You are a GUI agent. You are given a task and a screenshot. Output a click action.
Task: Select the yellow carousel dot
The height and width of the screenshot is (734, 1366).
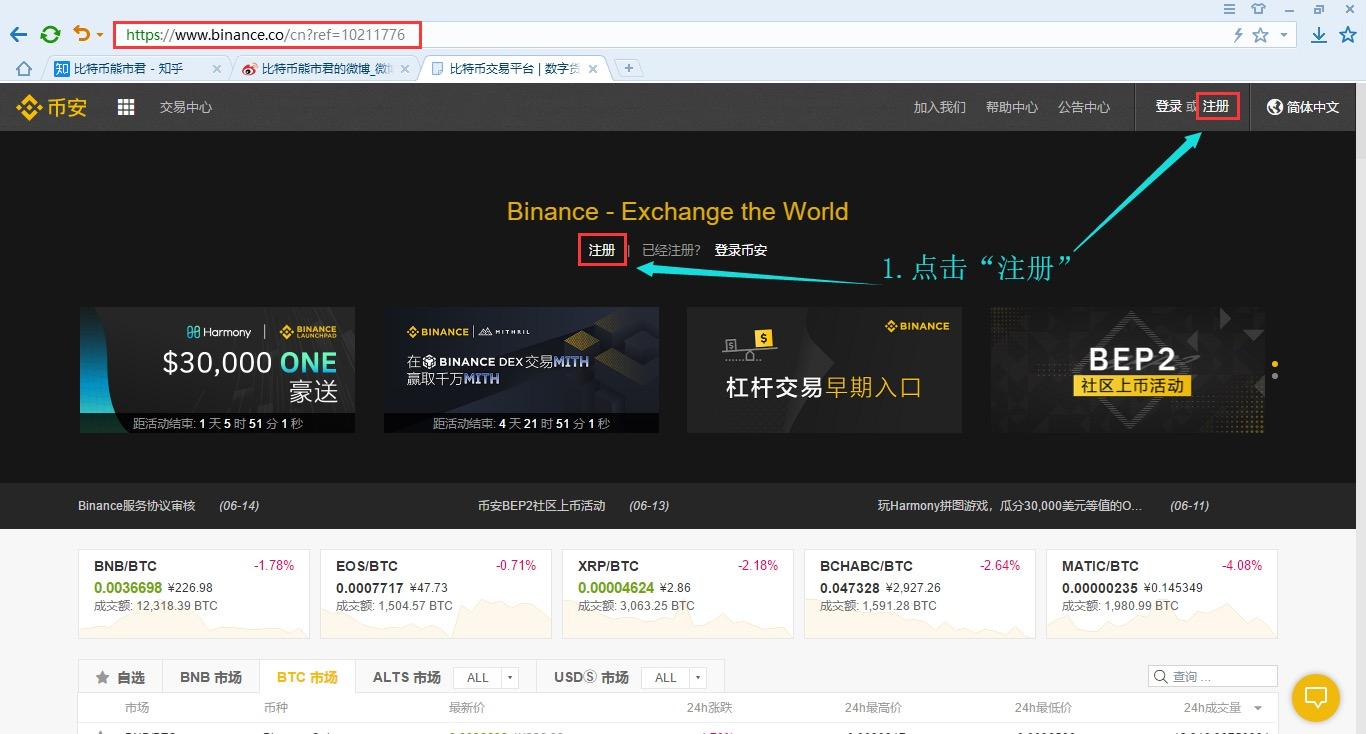pos(1274,364)
